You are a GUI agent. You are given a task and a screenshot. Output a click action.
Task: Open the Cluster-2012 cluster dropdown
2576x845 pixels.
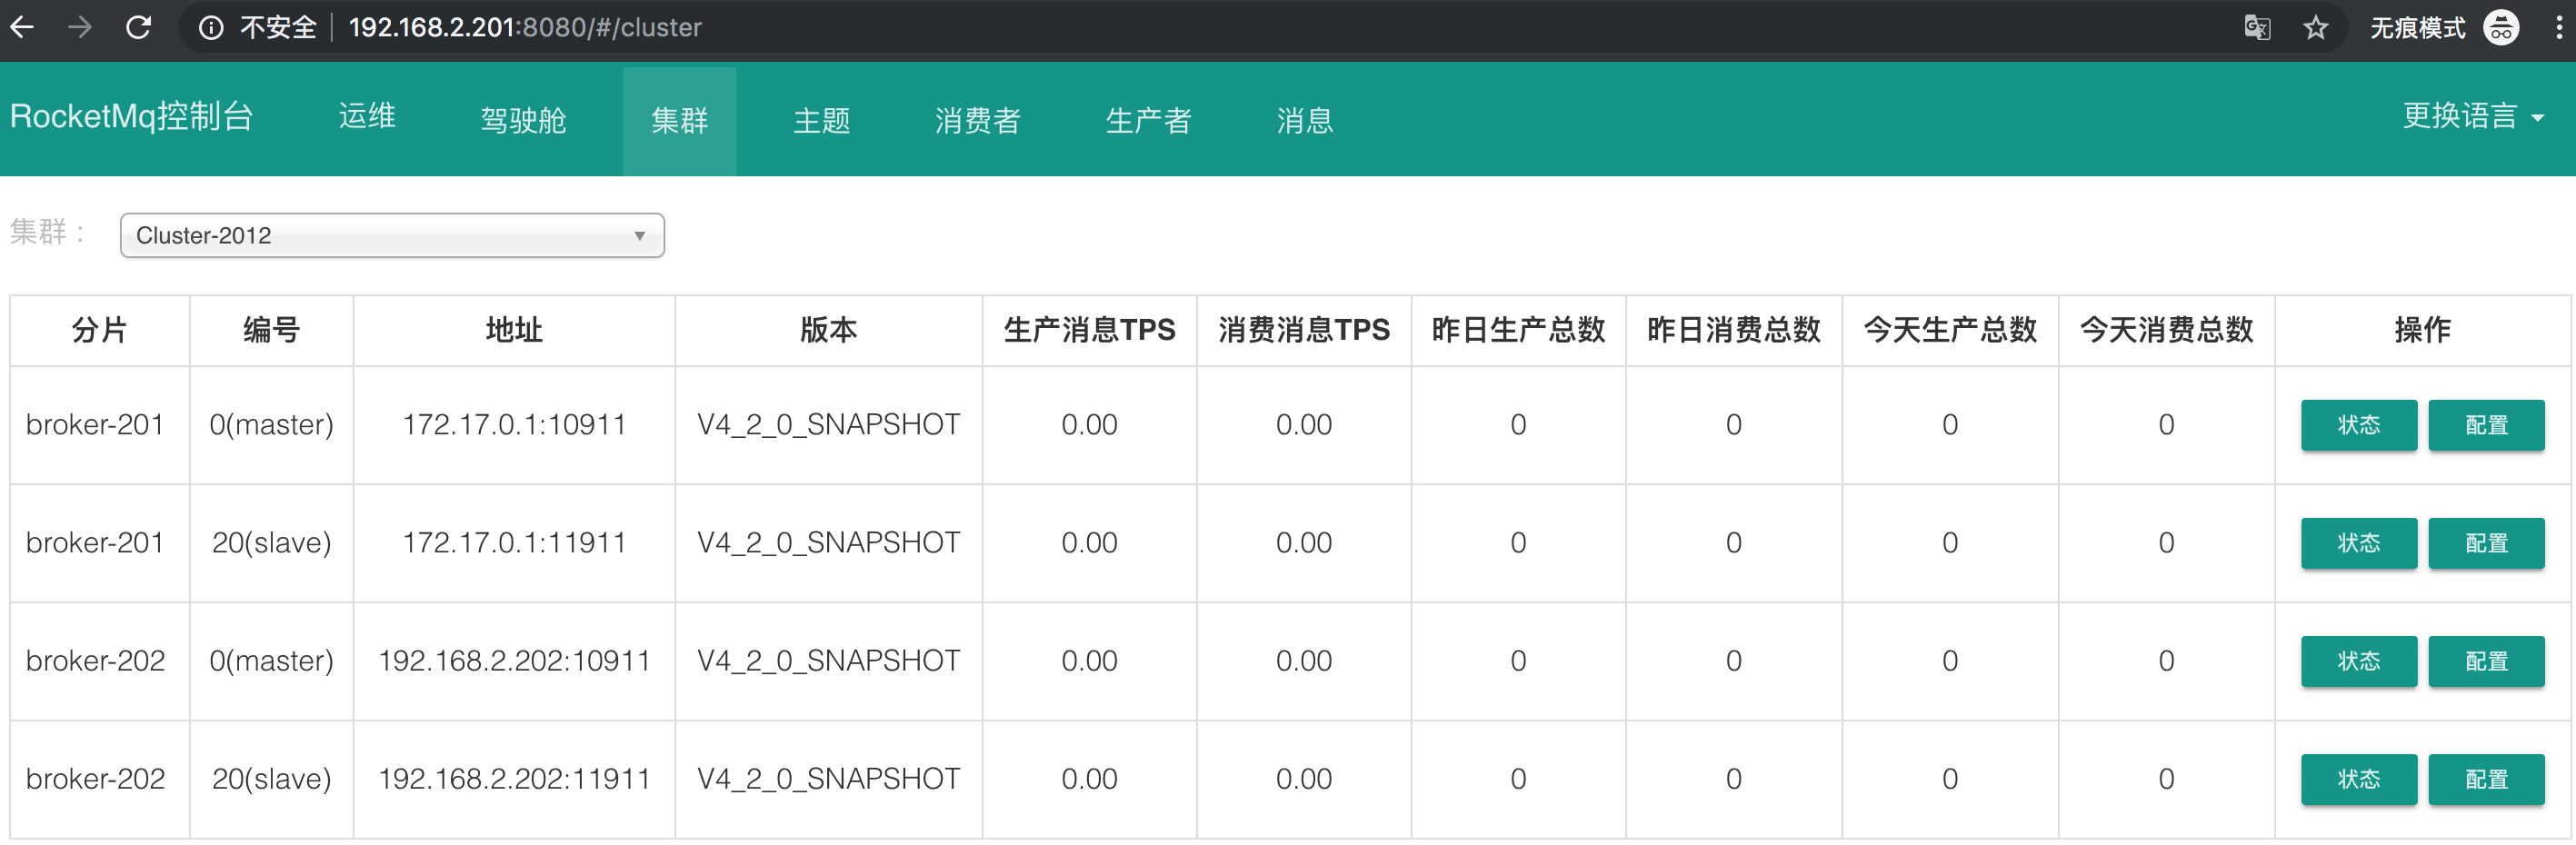click(392, 235)
